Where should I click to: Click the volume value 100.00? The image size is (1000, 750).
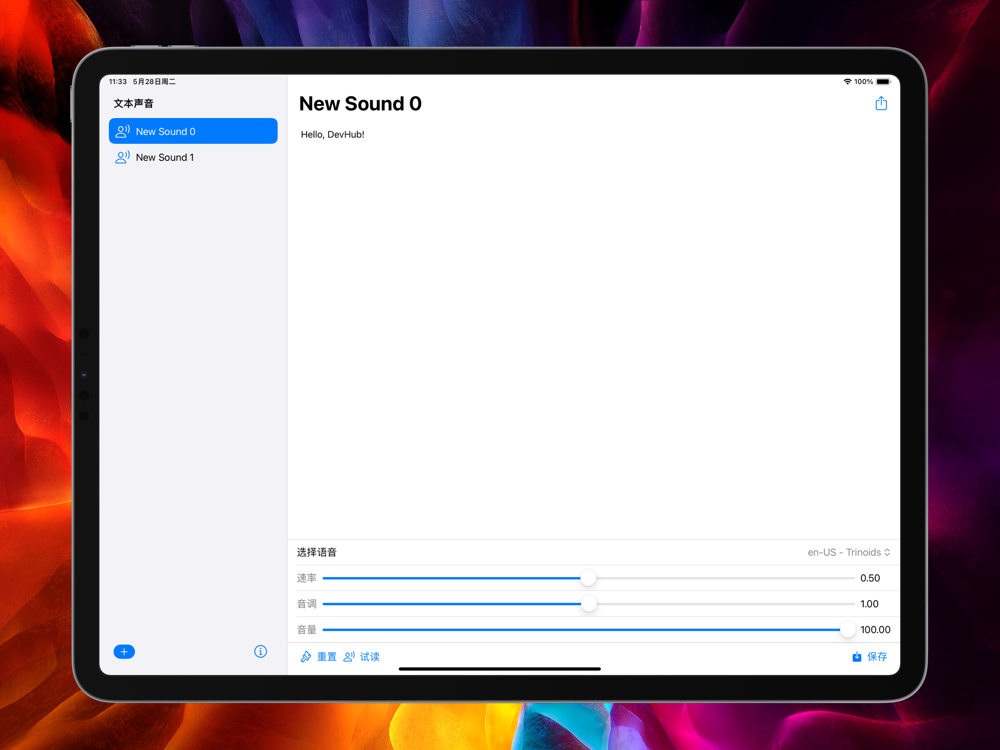pyautogui.click(x=875, y=629)
